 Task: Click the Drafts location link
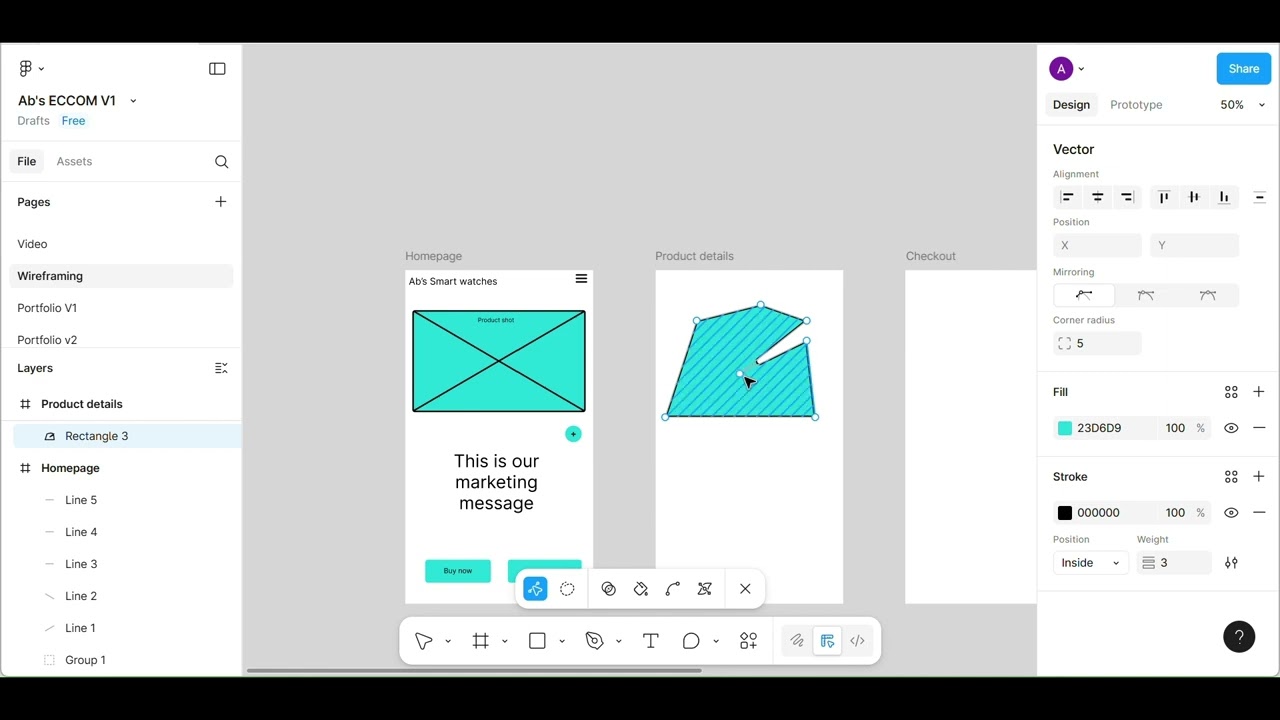point(33,121)
